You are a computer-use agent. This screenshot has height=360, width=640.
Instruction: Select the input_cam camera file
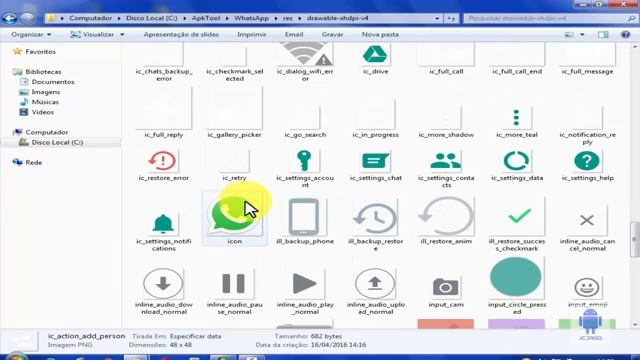tap(446, 287)
